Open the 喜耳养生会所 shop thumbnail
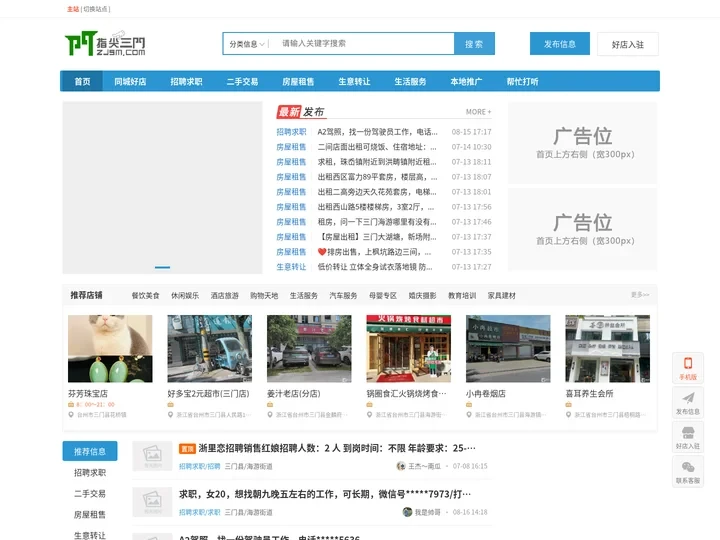The width and height of the screenshot is (720, 540). [608, 349]
